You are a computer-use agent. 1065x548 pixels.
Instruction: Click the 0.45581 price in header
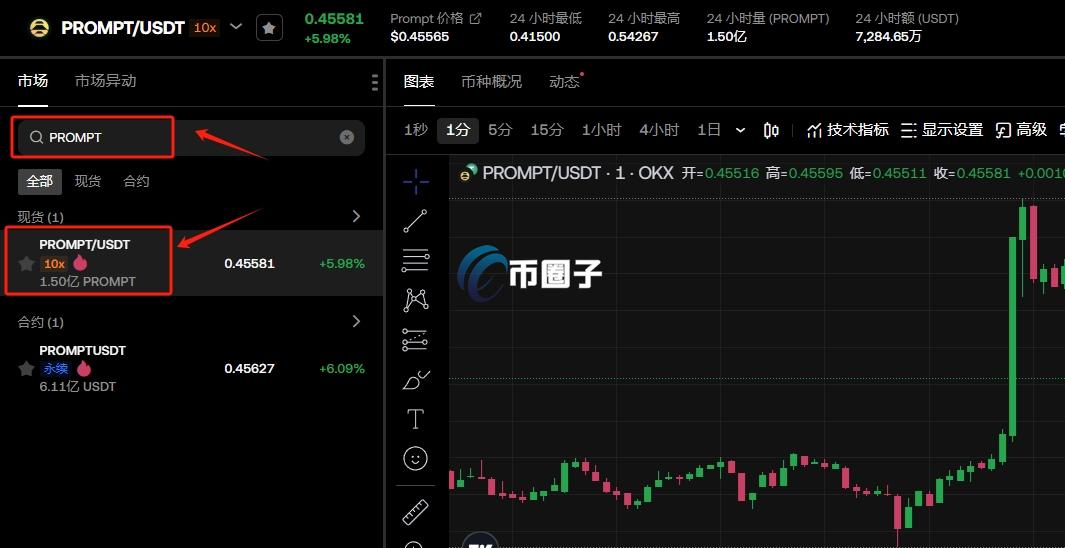(x=333, y=18)
